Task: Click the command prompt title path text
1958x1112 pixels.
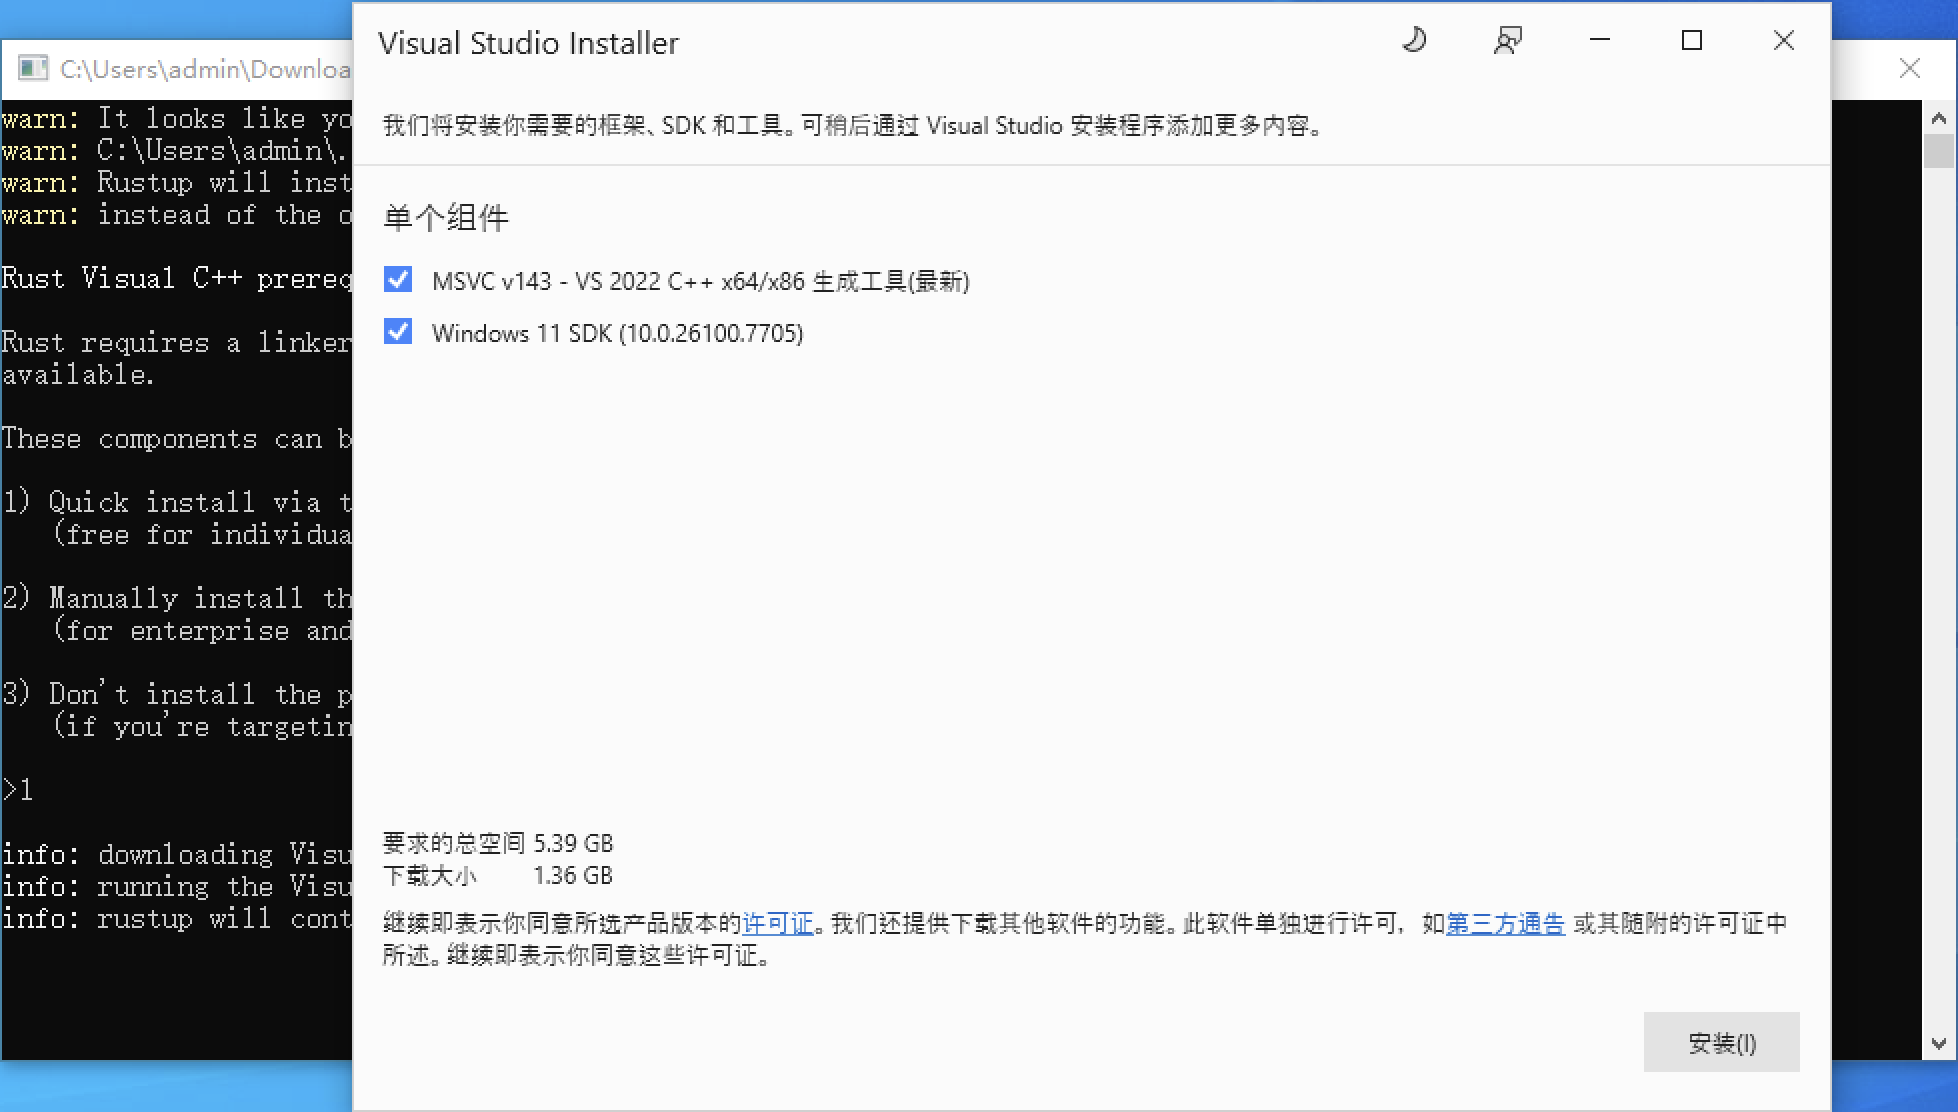Action: click(205, 69)
